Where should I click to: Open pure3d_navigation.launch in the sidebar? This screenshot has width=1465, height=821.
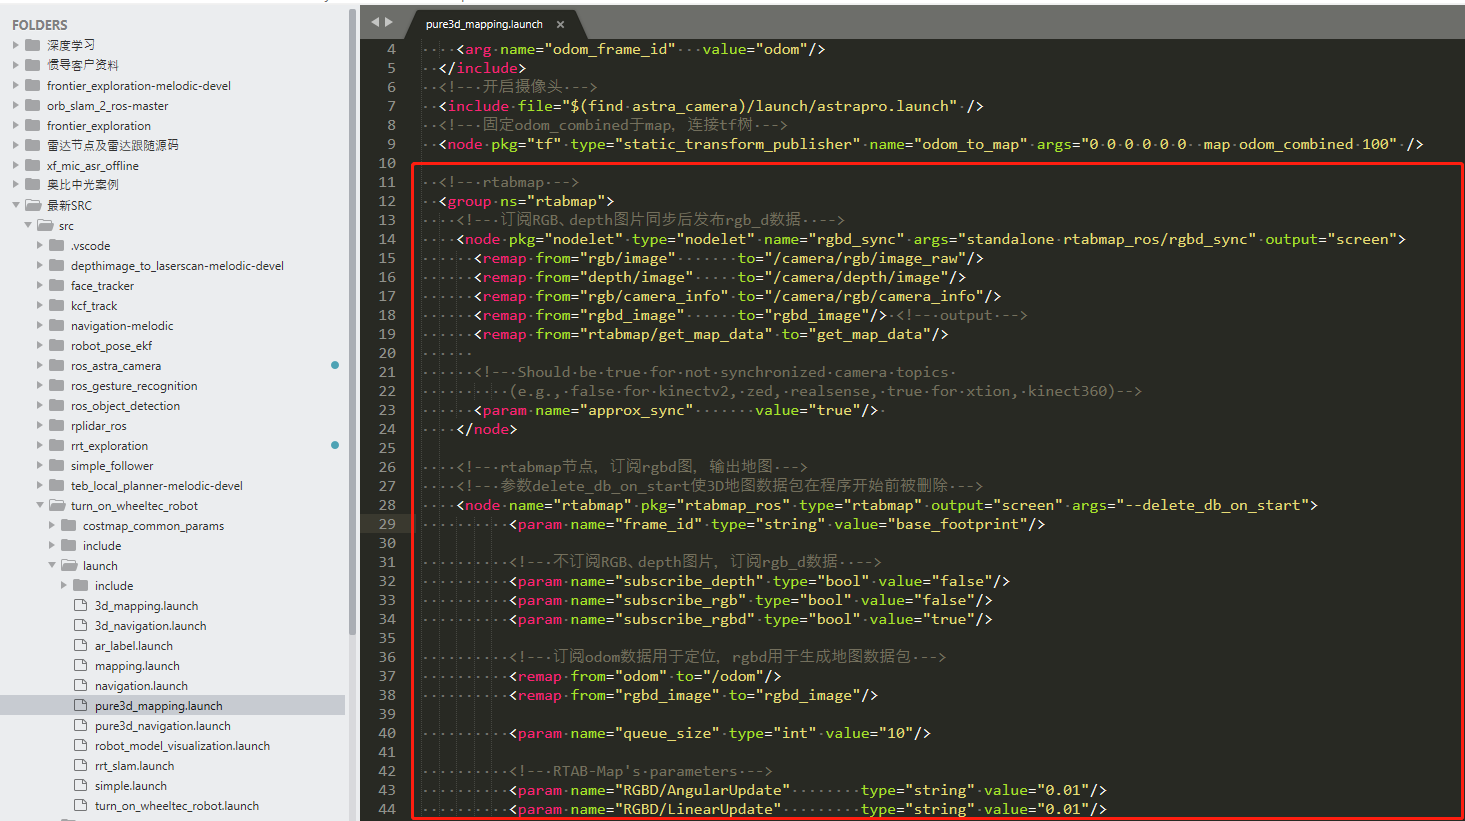162,726
